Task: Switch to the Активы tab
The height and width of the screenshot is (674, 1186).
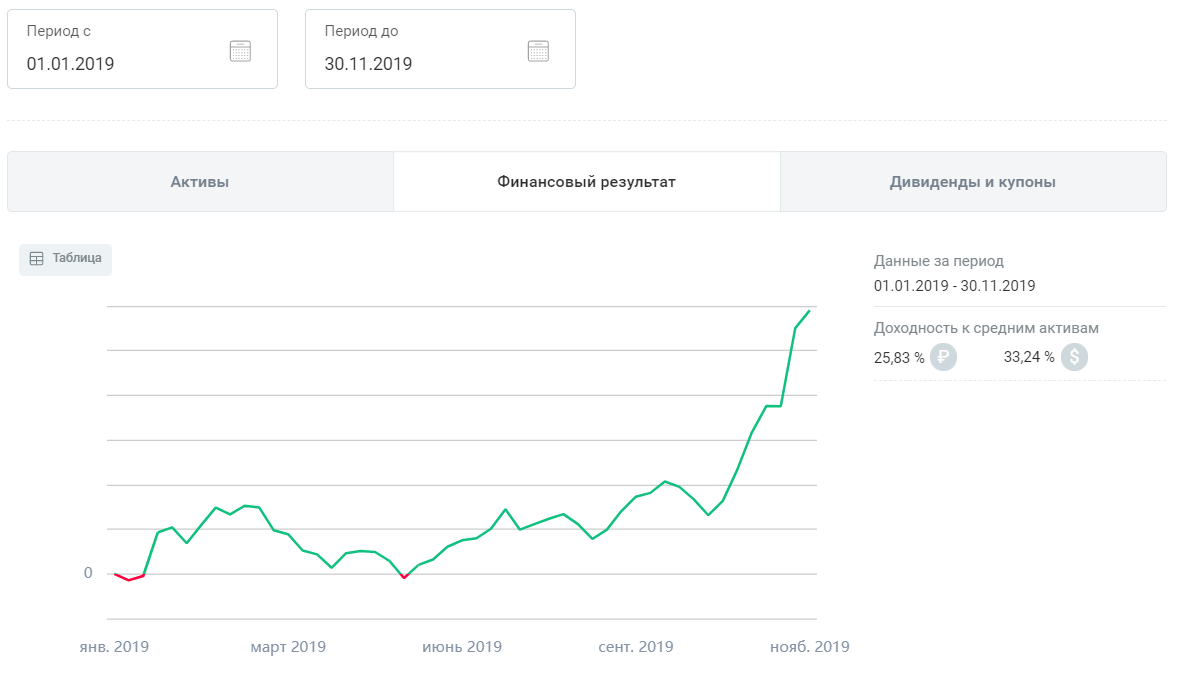Action: point(200,182)
